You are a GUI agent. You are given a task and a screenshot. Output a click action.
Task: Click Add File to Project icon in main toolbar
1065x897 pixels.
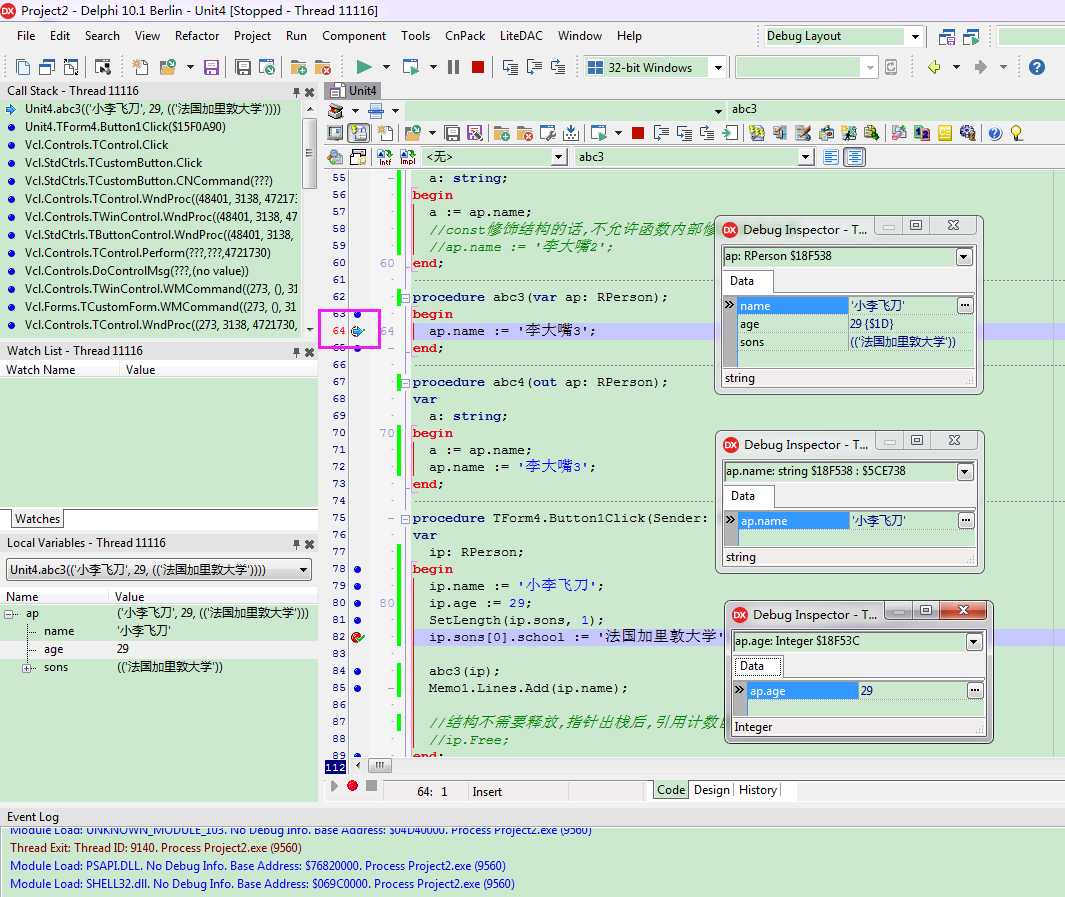pyautogui.click(x=298, y=67)
